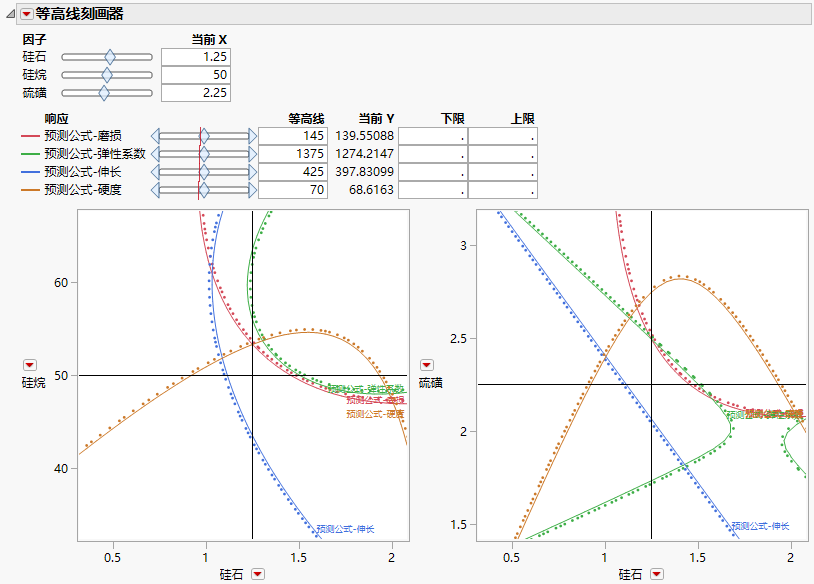
Task: Click the contour slider for 预测公式-磨损
Action: [x=205, y=136]
